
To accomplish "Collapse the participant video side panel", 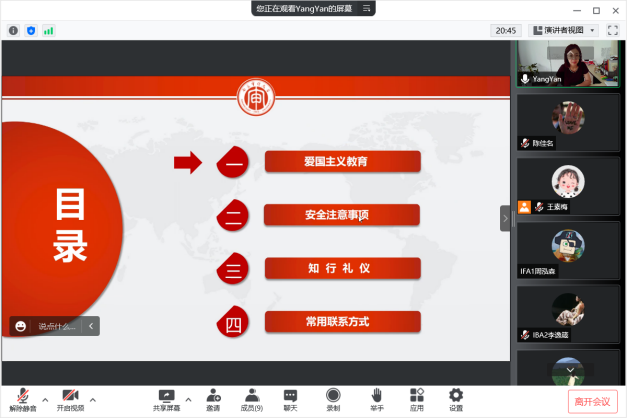I will [x=505, y=218].
